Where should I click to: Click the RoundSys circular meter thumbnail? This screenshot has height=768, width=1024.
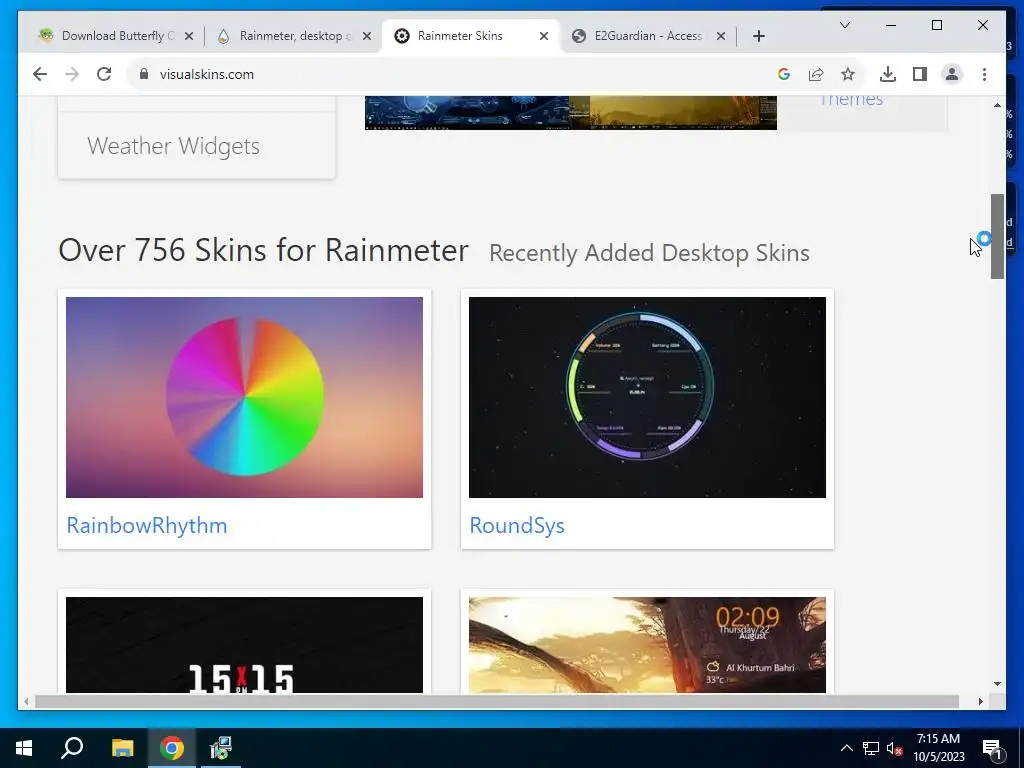[647, 397]
